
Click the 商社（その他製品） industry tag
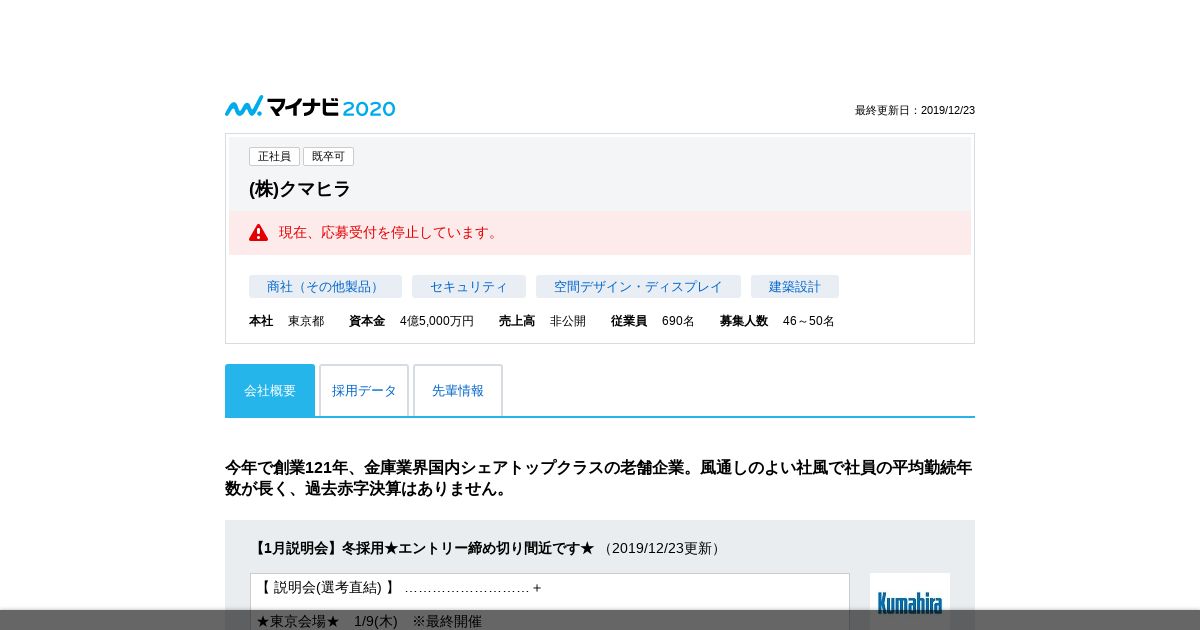325,287
